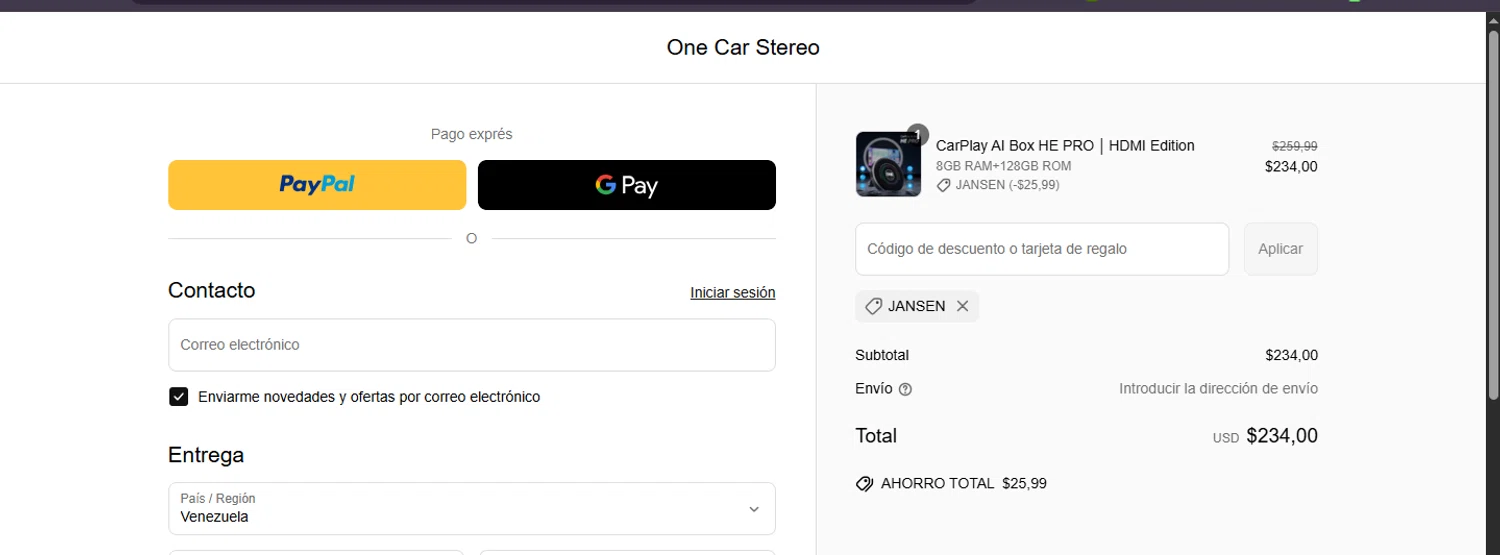Click the scrollbar up arrow
1500x555 pixels.
(1493, 19)
